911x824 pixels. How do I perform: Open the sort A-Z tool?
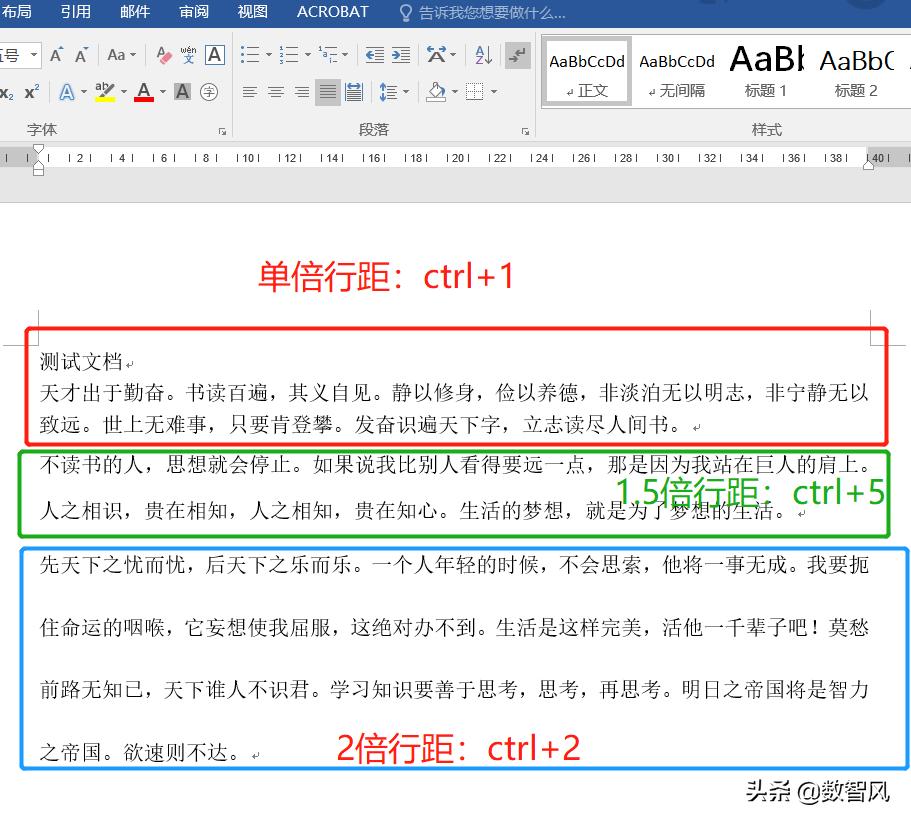point(483,55)
